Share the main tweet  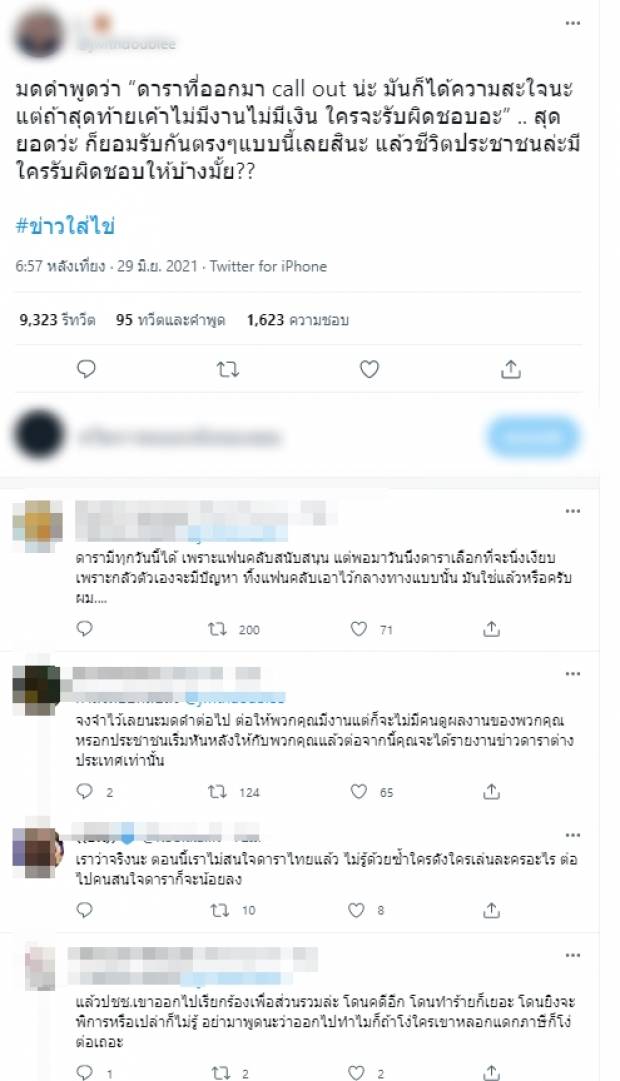510,370
